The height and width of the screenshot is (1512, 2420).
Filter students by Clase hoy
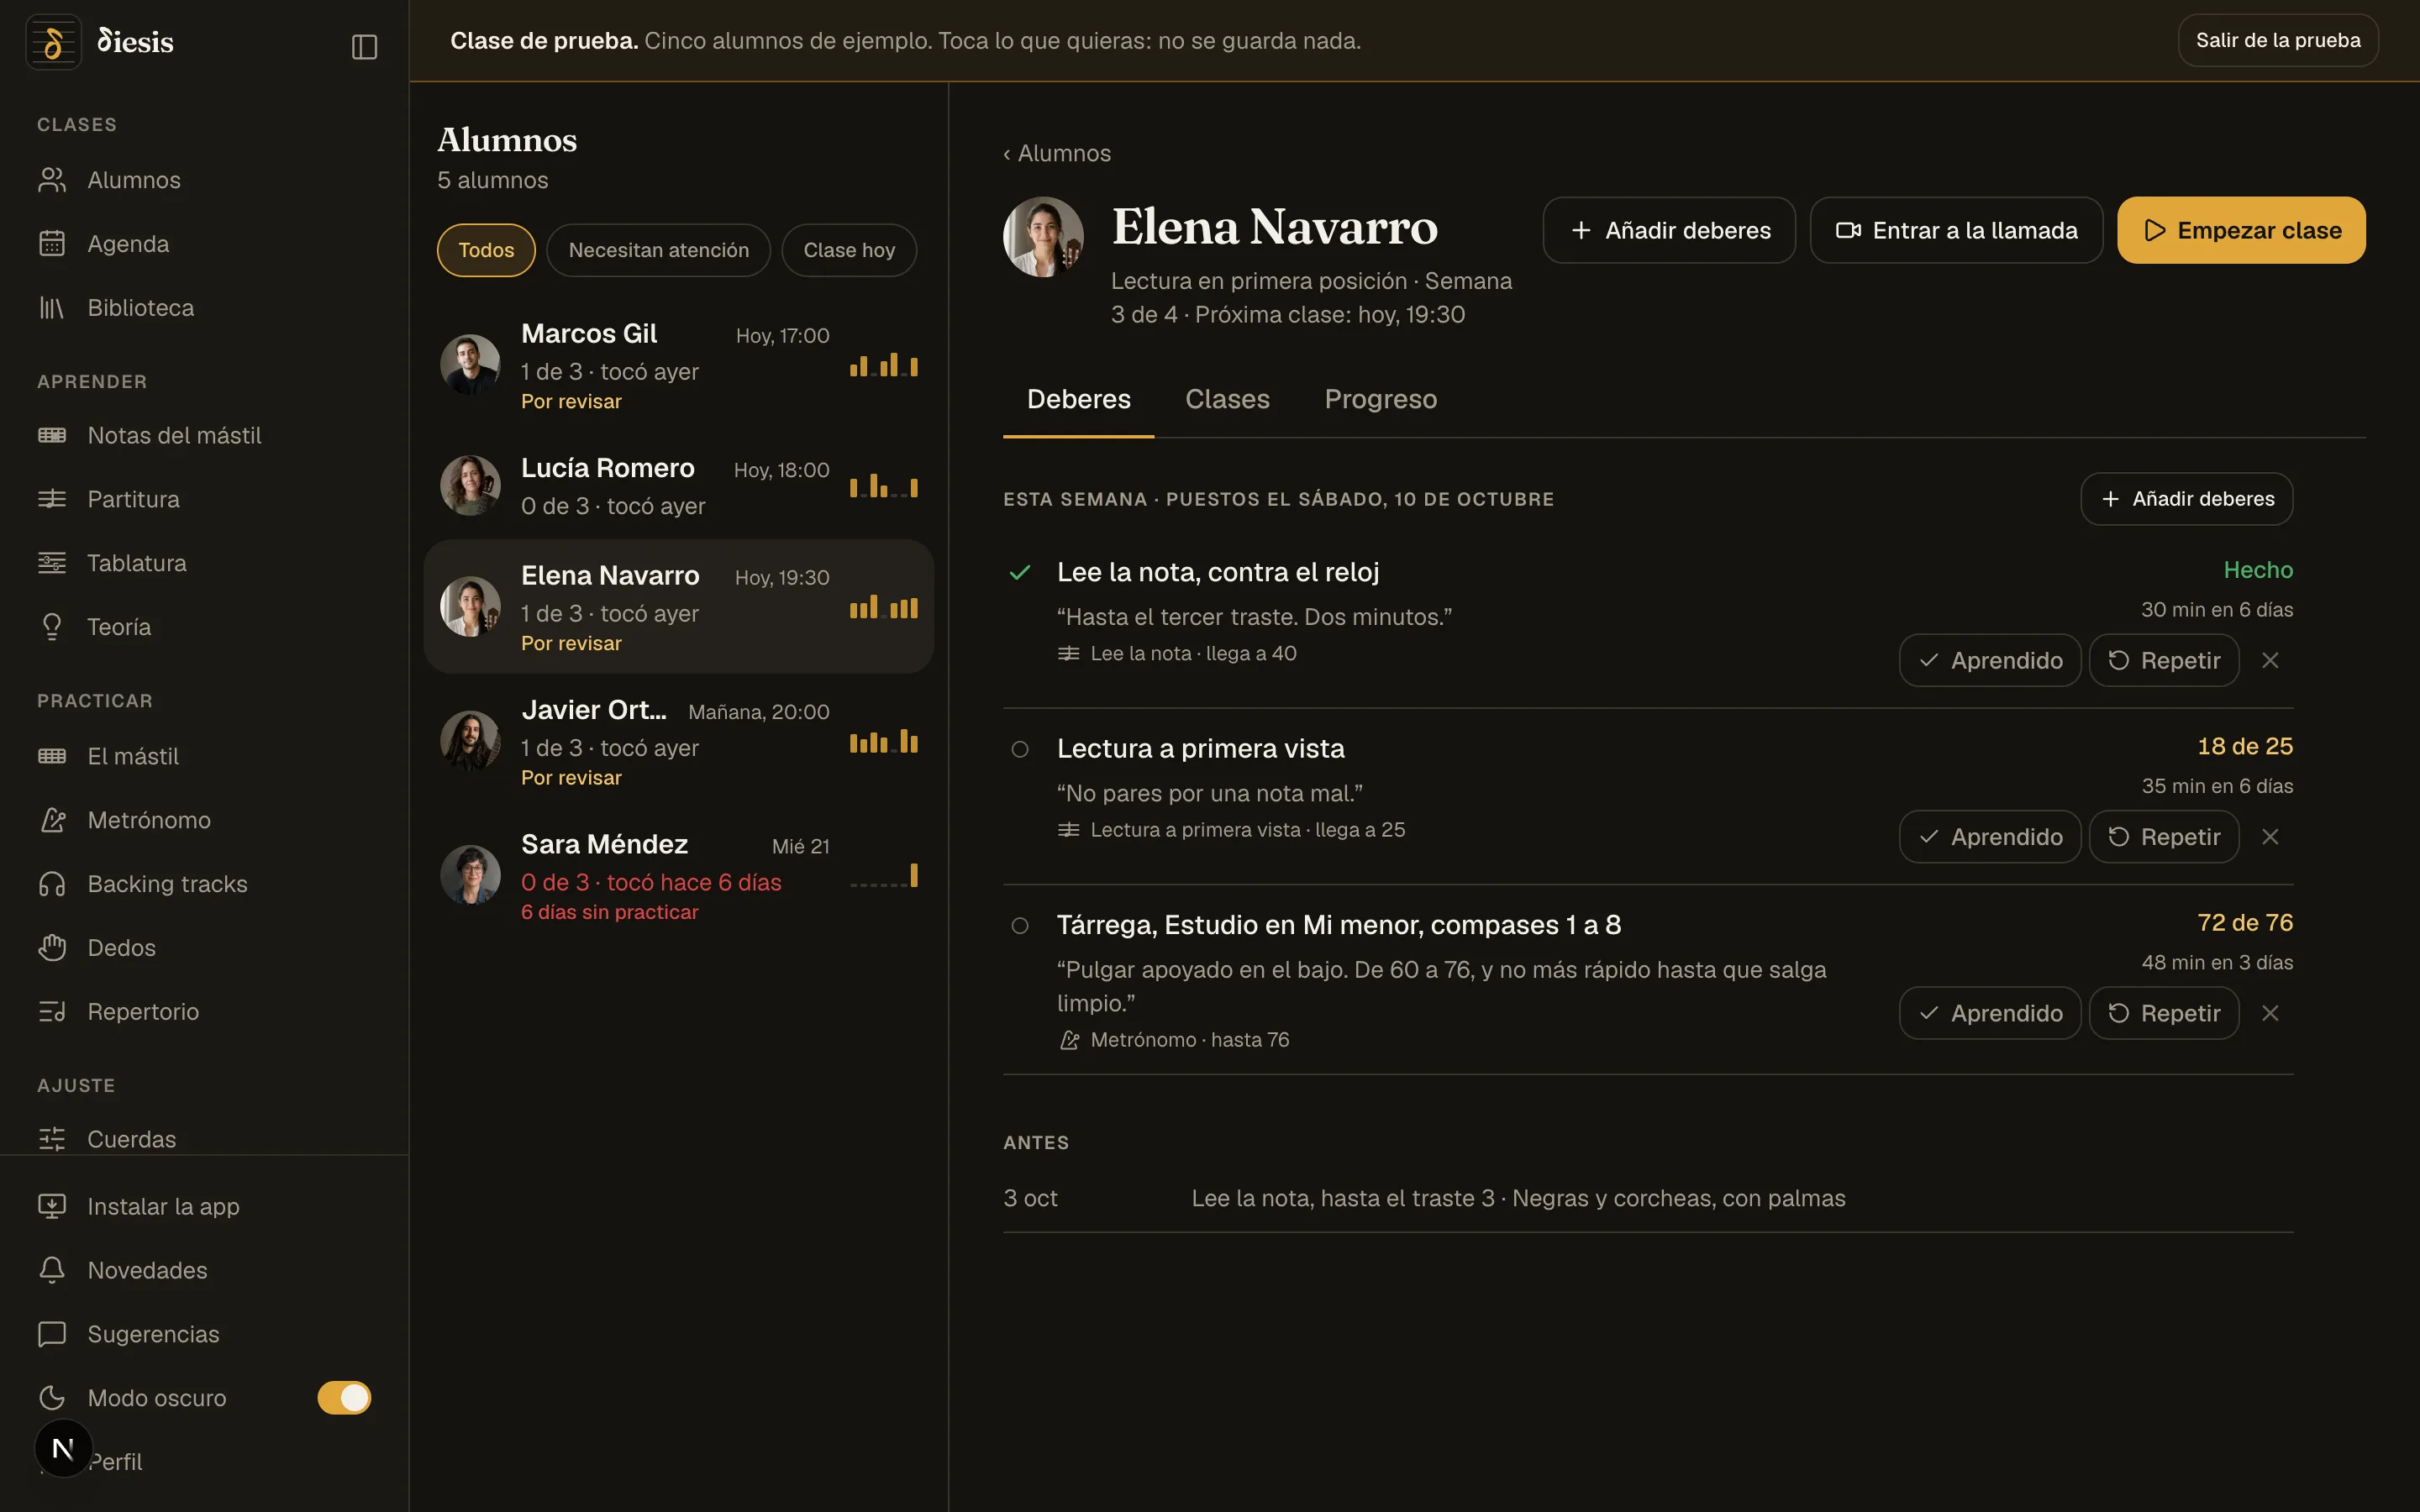tap(849, 250)
